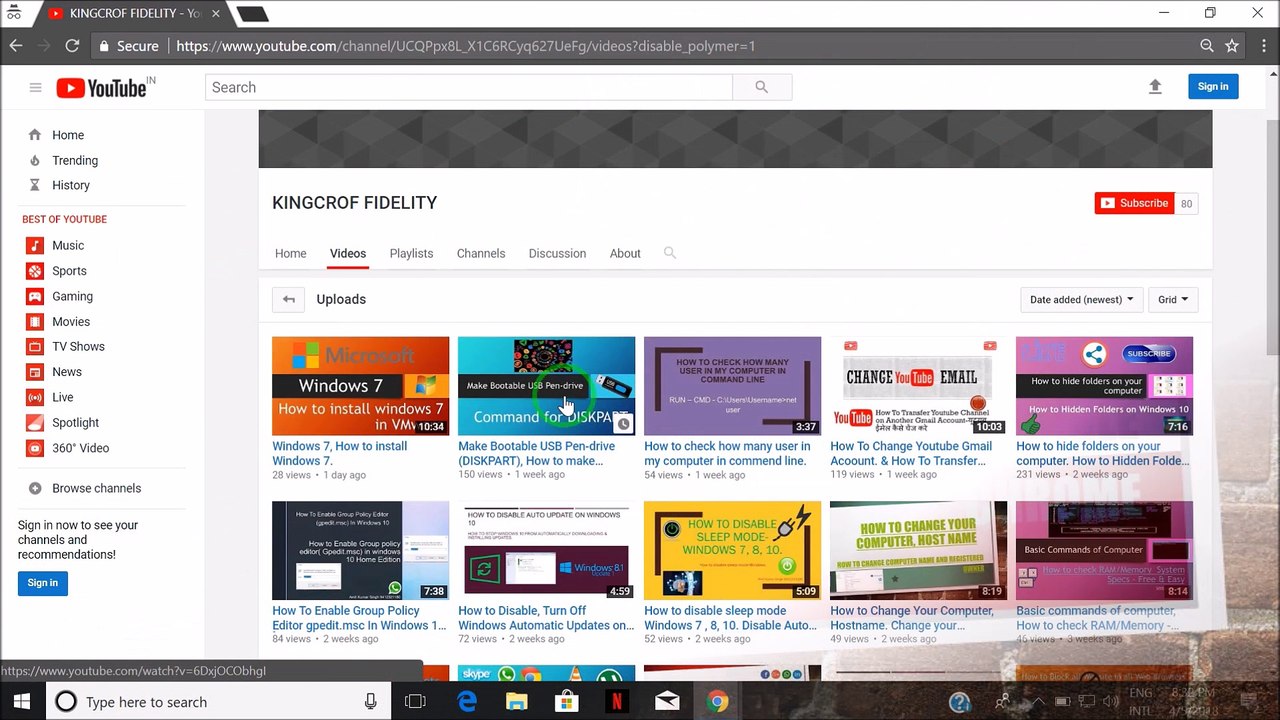Click the Windows taskbar search box
Image resolution: width=1280 pixels, height=720 pixels.
pos(217,702)
